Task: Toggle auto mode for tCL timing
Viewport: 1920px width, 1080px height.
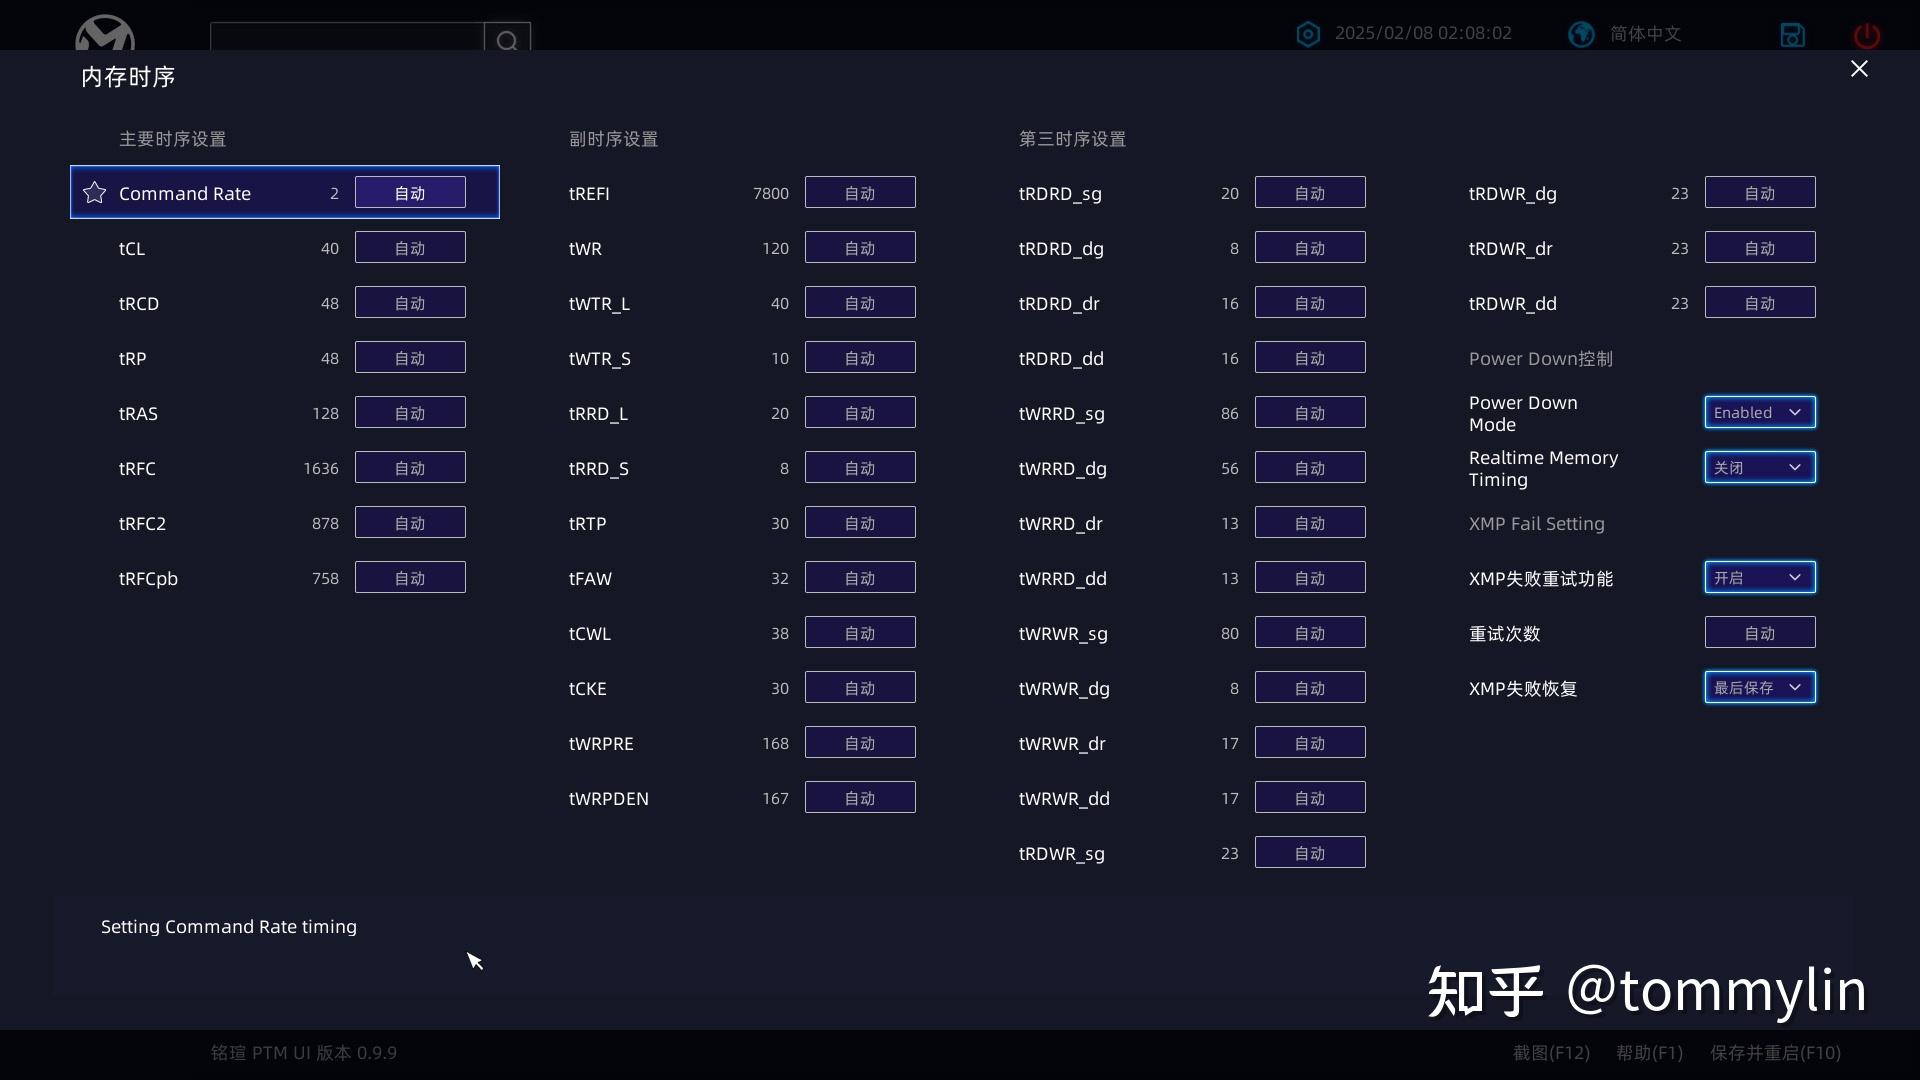Action: pyautogui.click(x=409, y=247)
